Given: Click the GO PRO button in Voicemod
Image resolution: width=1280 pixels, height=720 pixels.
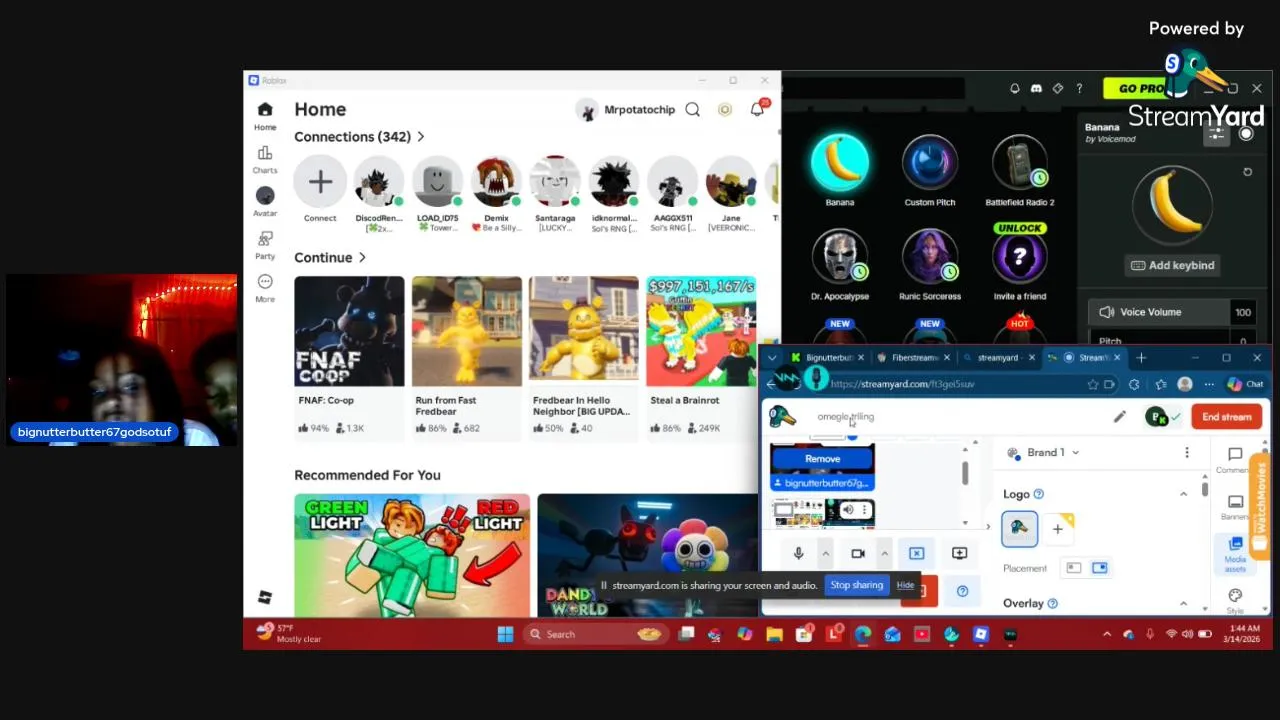Looking at the screenshot, I should coord(1140,89).
